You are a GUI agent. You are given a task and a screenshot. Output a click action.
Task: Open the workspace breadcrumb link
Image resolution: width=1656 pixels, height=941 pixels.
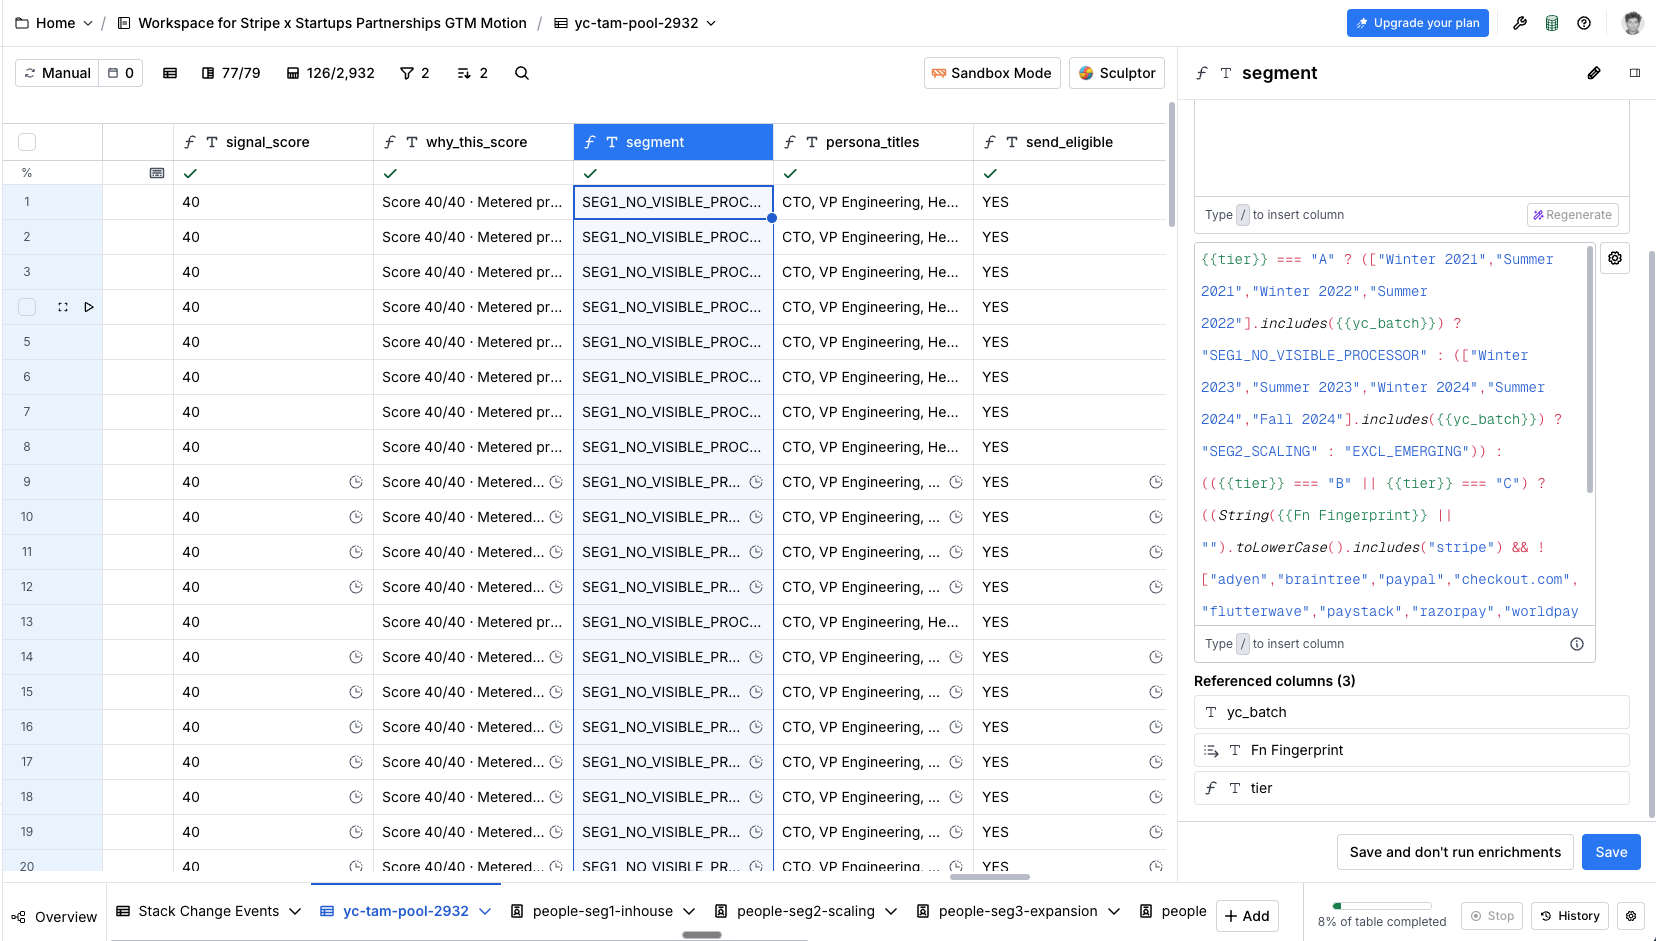[322, 23]
